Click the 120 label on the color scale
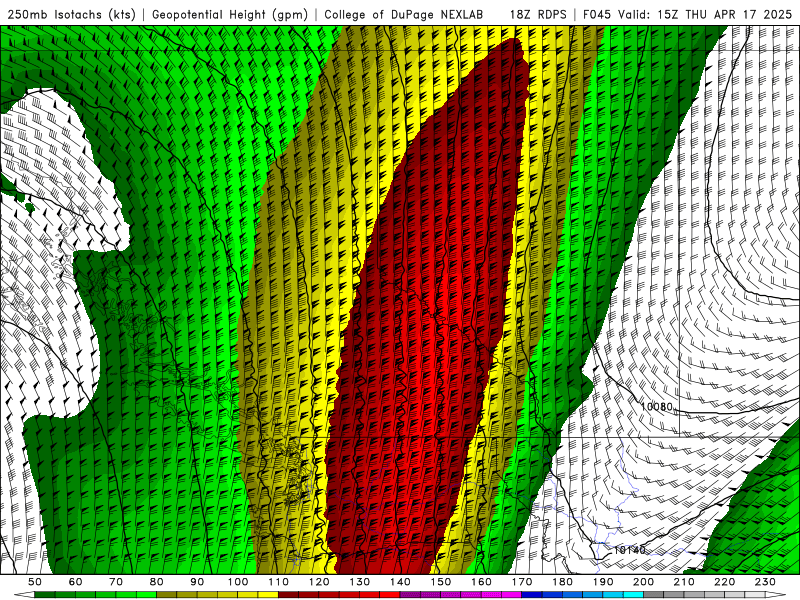 (x=319, y=582)
